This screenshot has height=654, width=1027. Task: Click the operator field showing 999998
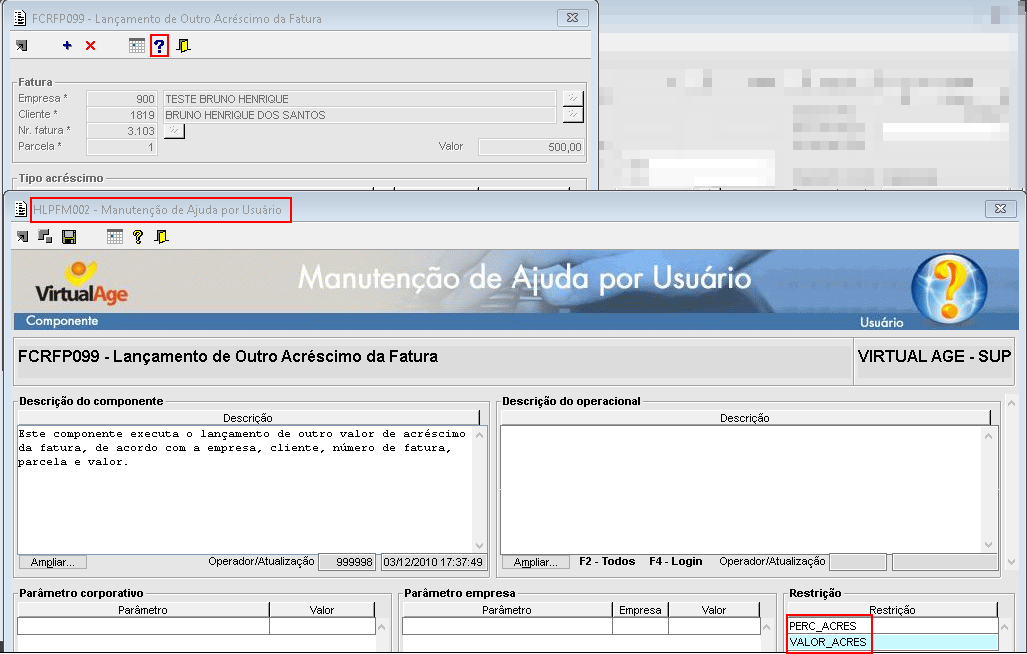[347, 562]
